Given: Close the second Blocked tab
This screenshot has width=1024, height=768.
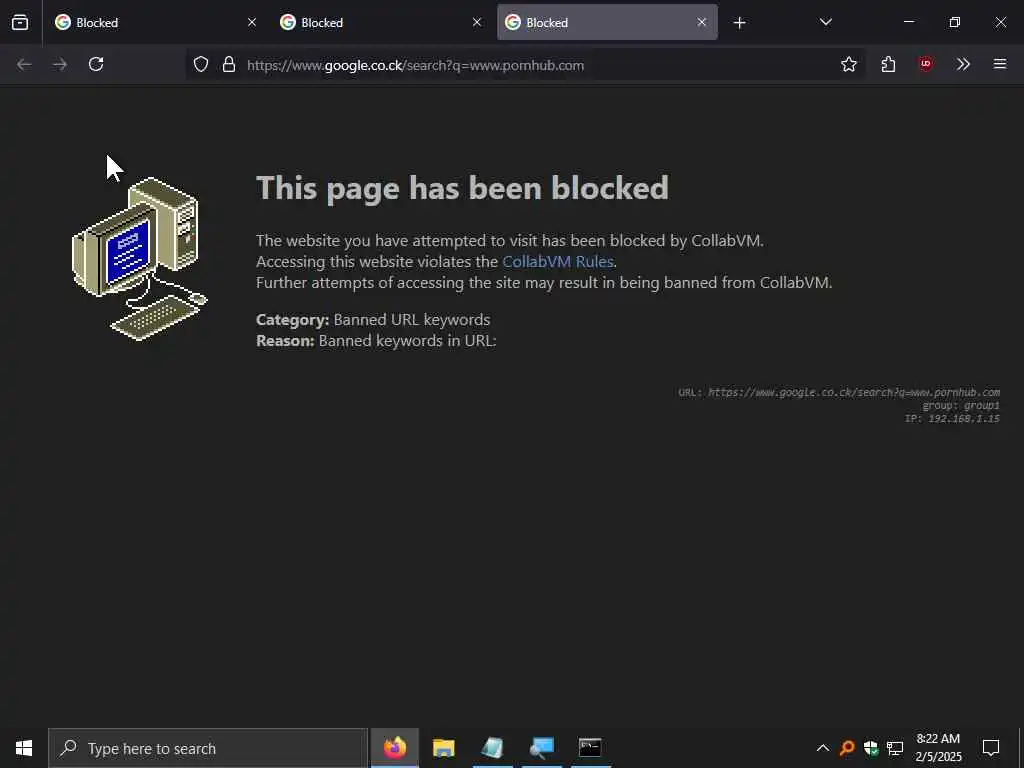Looking at the screenshot, I should click(x=477, y=22).
